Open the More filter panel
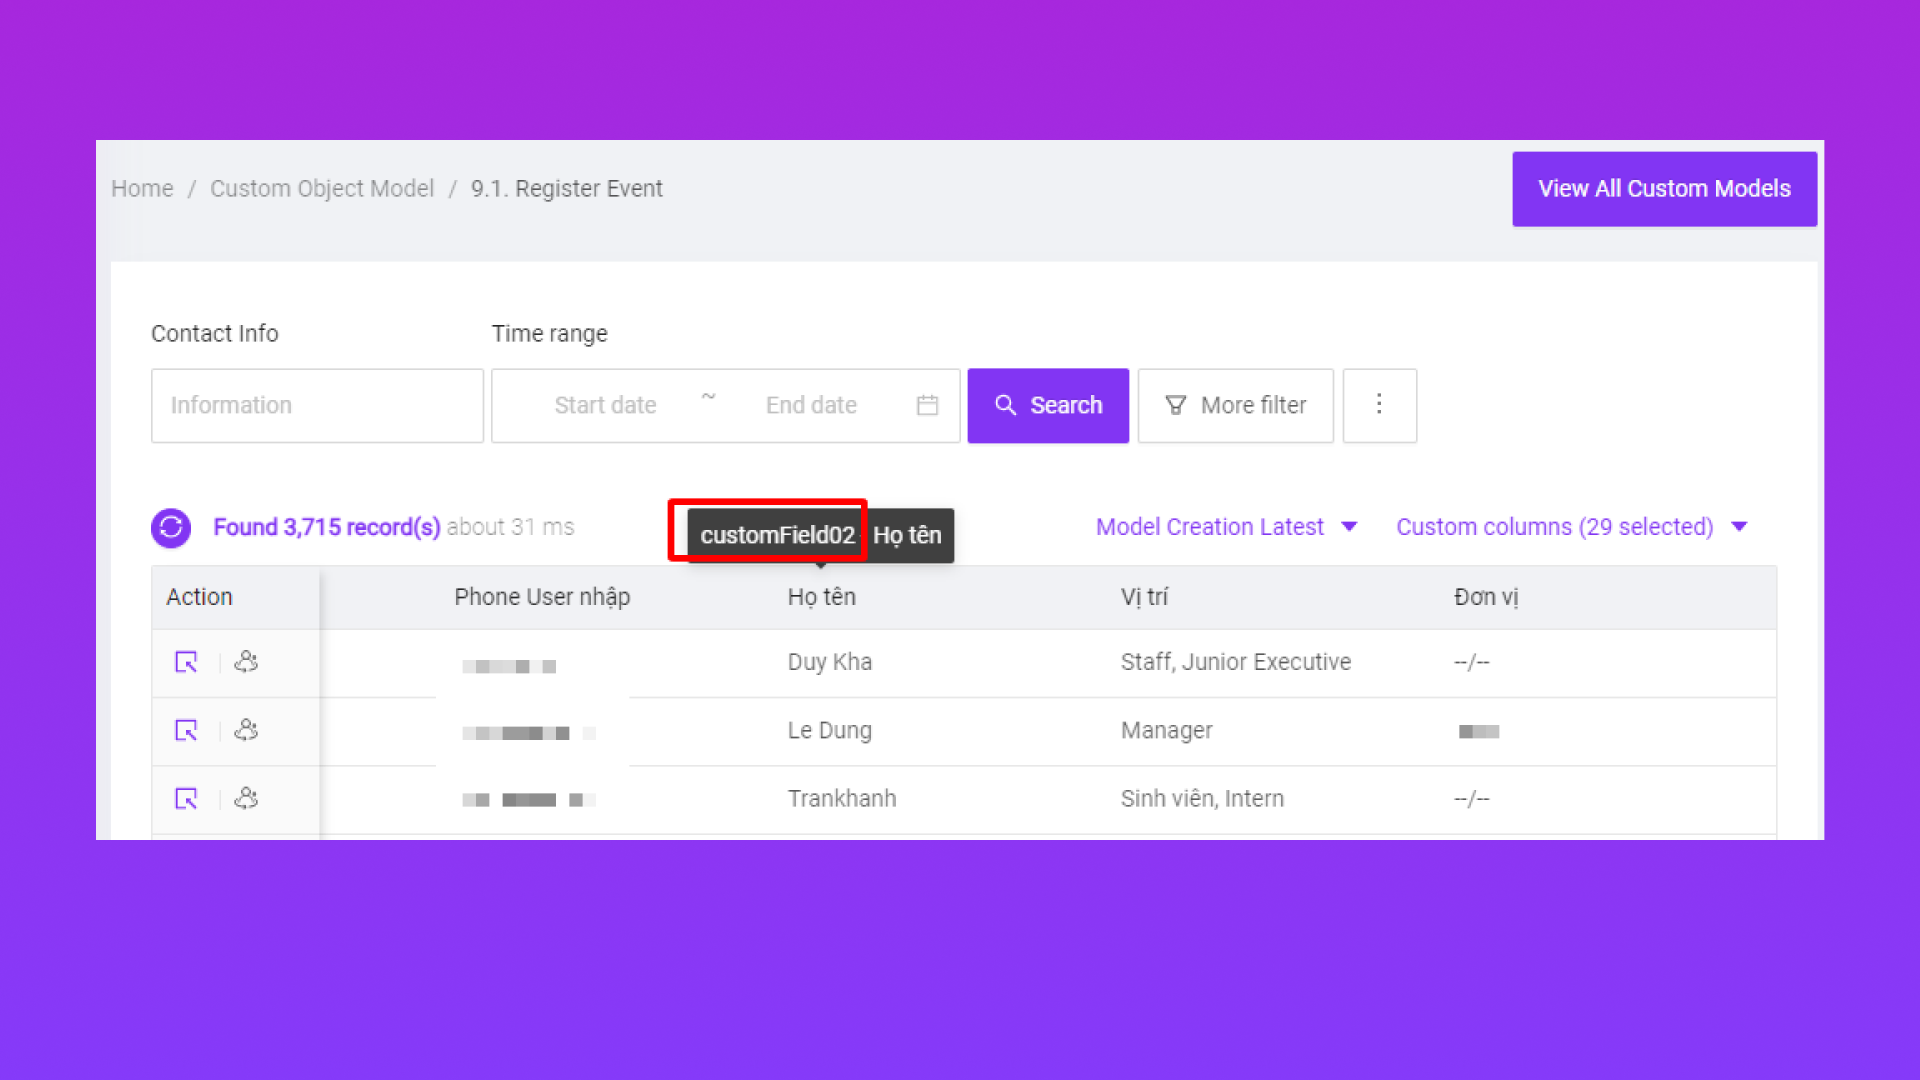Image resolution: width=1920 pixels, height=1080 pixels. pyautogui.click(x=1235, y=405)
